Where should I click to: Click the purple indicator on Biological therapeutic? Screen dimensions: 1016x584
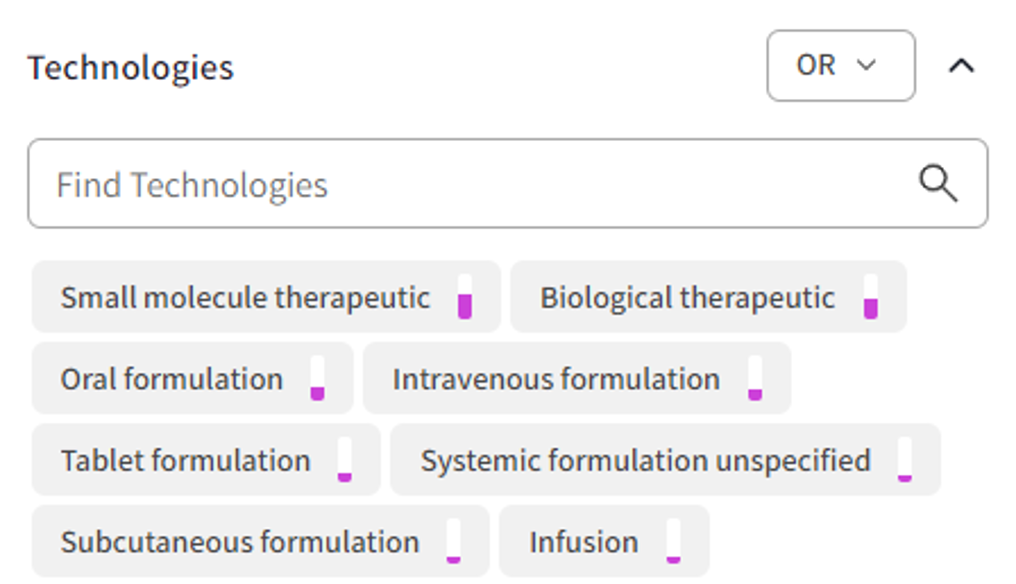point(872,302)
